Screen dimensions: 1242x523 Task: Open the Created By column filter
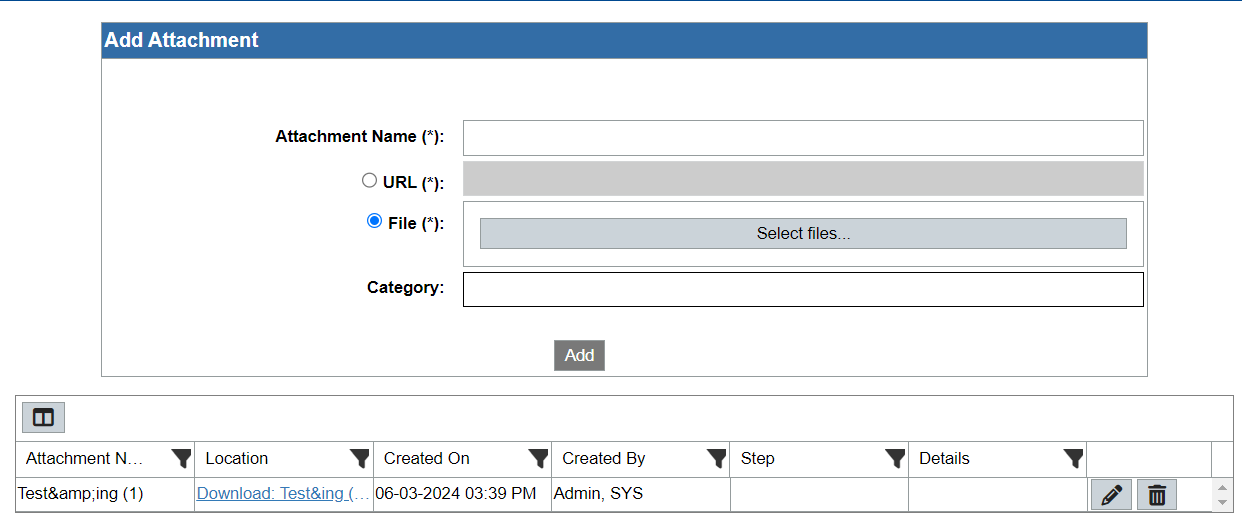click(717, 459)
